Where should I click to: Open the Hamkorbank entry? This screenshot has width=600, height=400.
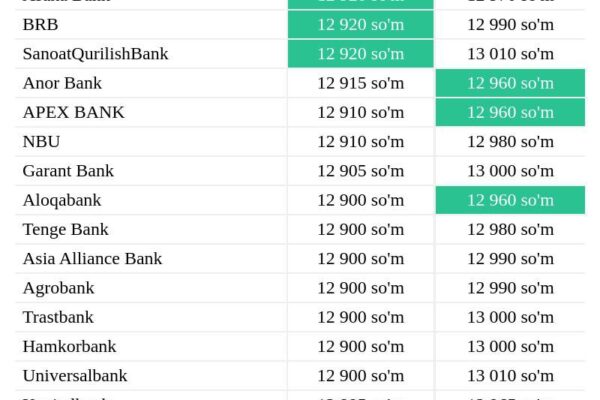[x=69, y=347]
